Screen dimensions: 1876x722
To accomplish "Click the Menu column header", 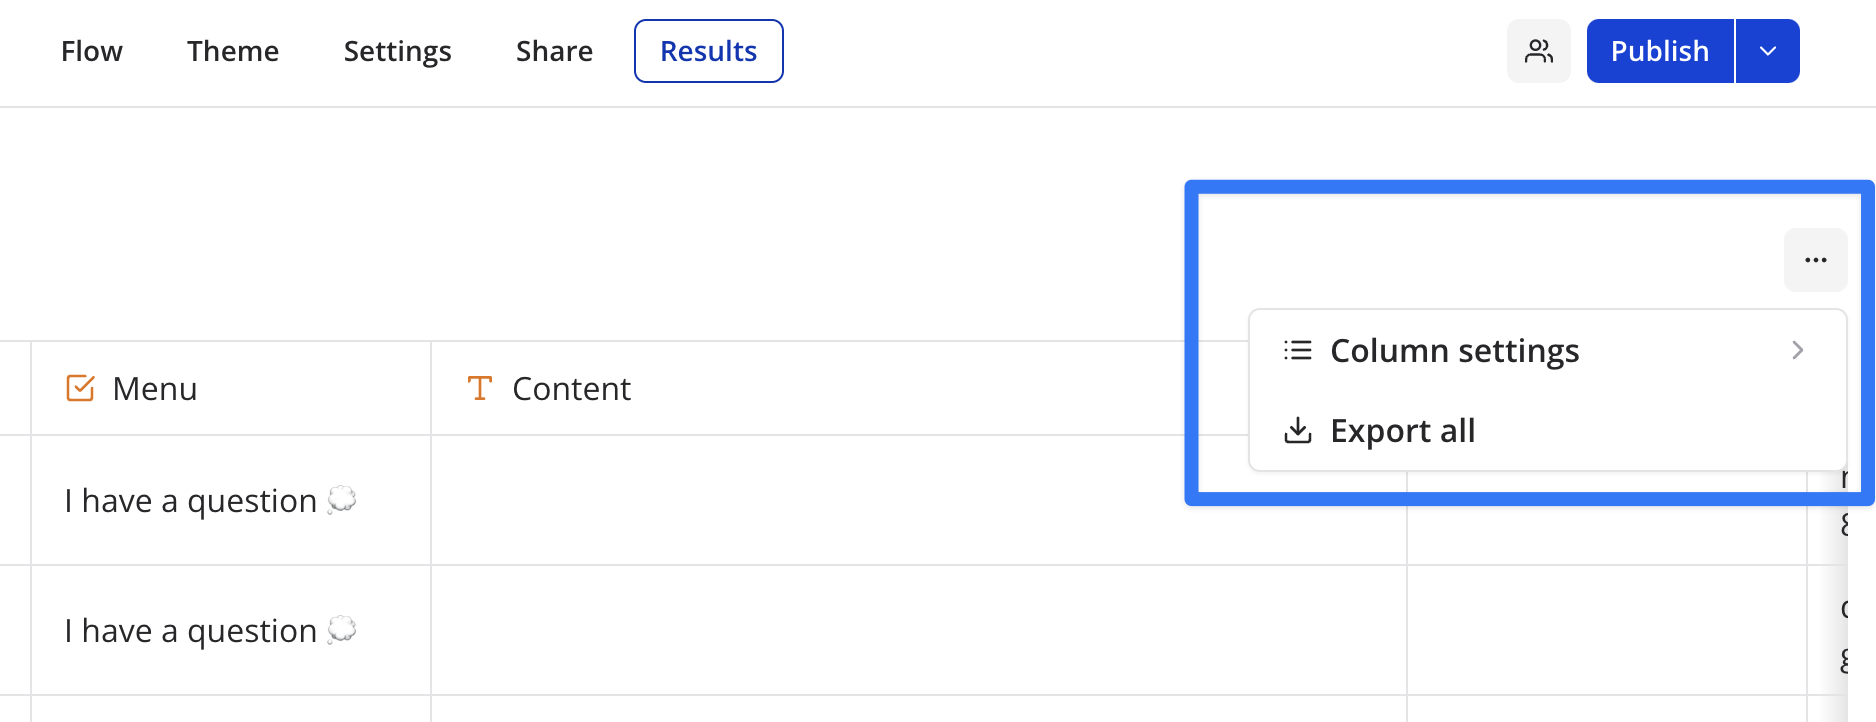I will (x=155, y=389).
